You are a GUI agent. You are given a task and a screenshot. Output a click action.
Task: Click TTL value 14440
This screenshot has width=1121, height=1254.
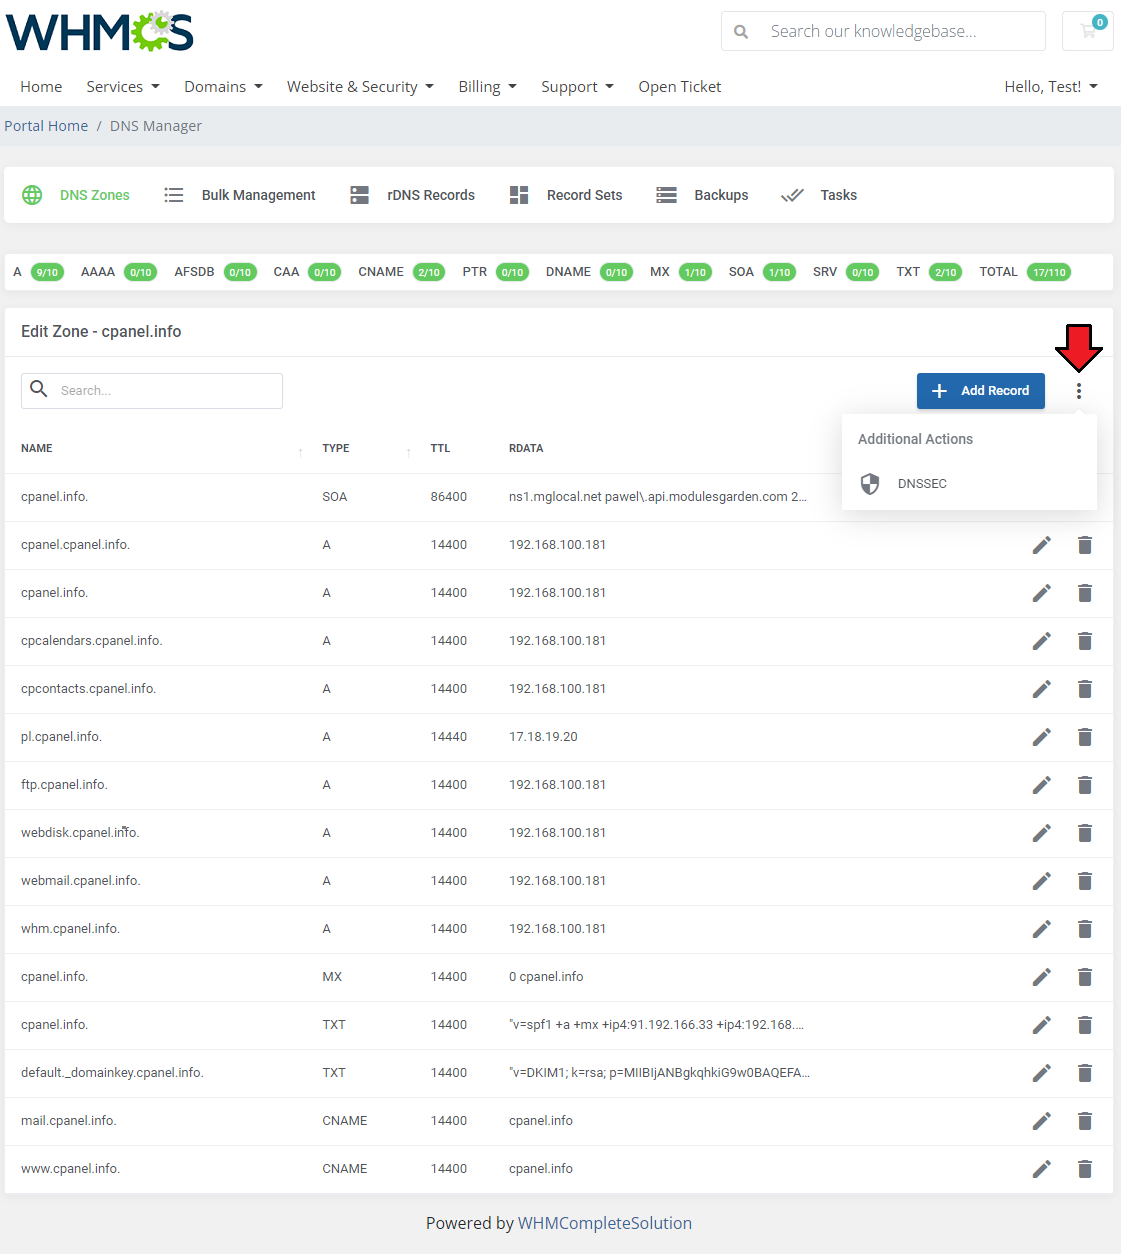click(x=449, y=737)
